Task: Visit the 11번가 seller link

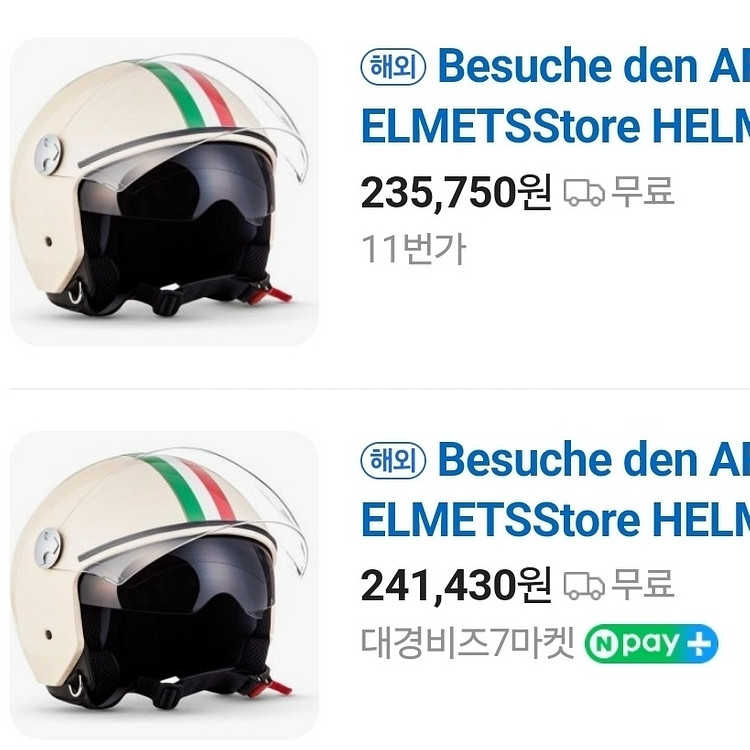Action: tap(413, 248)
